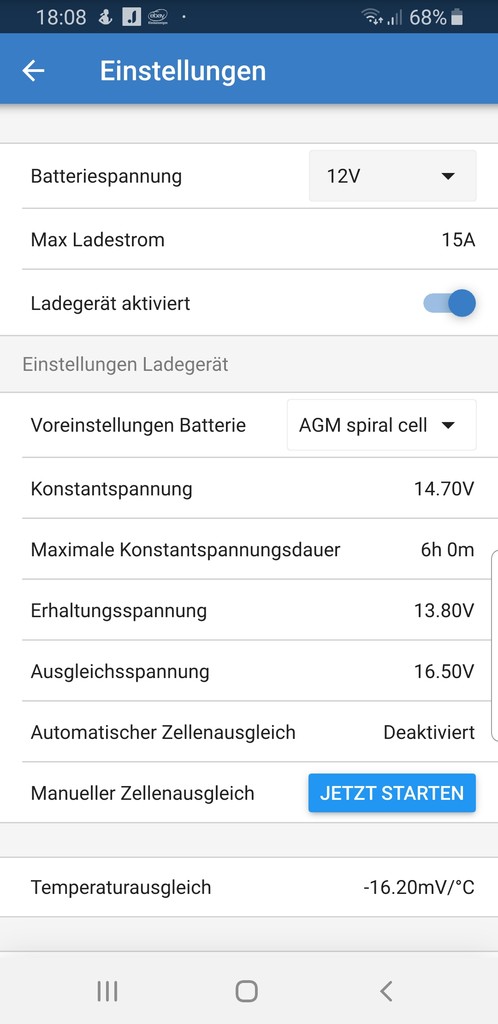This screenshot has height=1024, width=498.
Task: Tap the eBay Kleinanzeigen notification icon
Action: click(157, 17)
